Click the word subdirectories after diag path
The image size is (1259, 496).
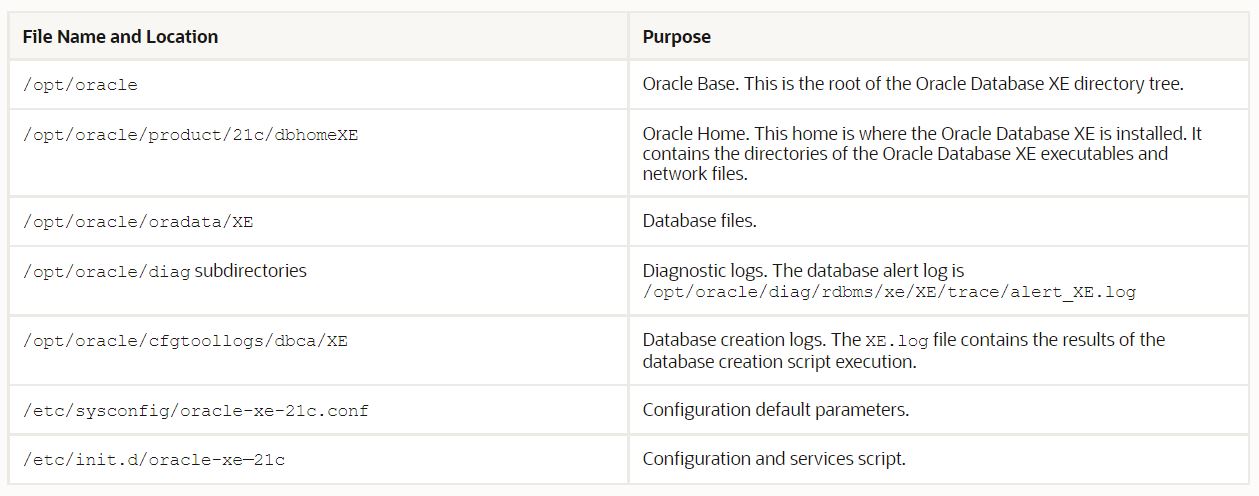point(250,271)
